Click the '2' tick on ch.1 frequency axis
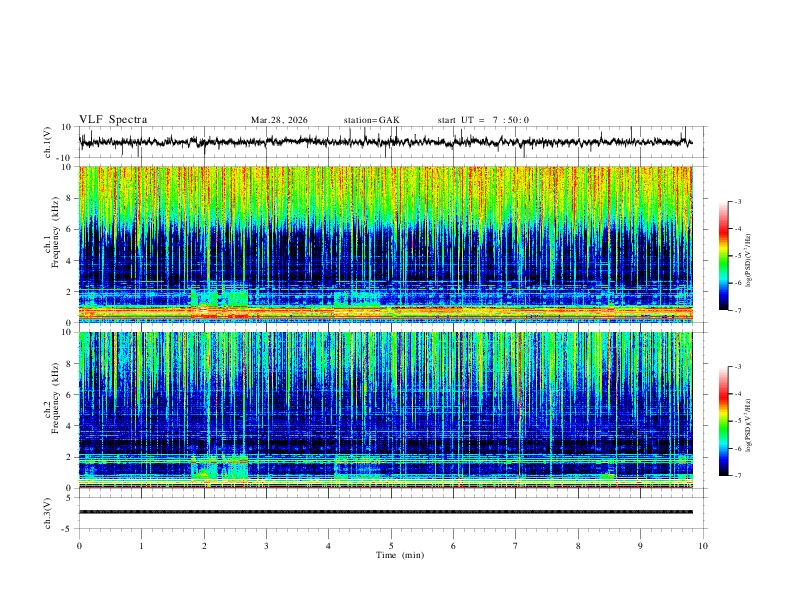This screenshot has height=612, width=792. [x=69, y=291]
